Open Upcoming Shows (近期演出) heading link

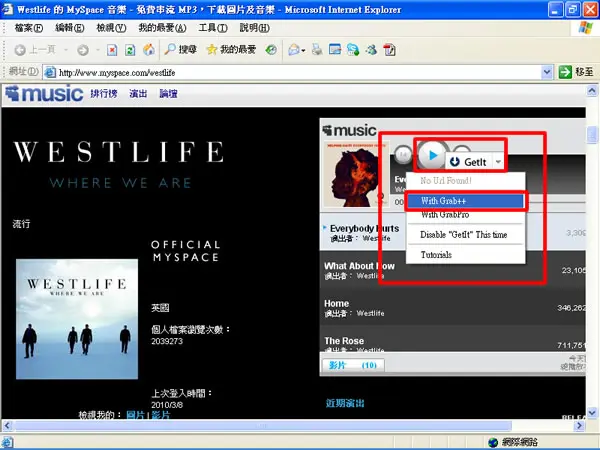(345, 403)
